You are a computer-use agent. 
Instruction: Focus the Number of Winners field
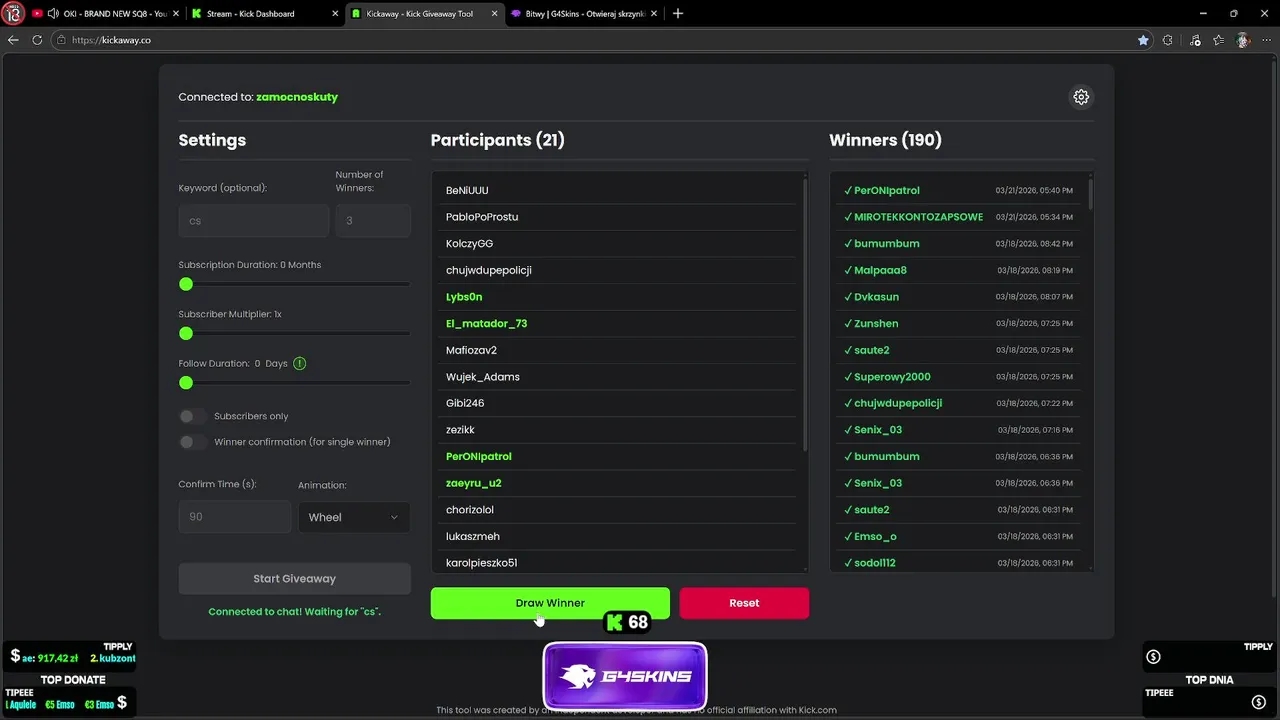(373, 221)
